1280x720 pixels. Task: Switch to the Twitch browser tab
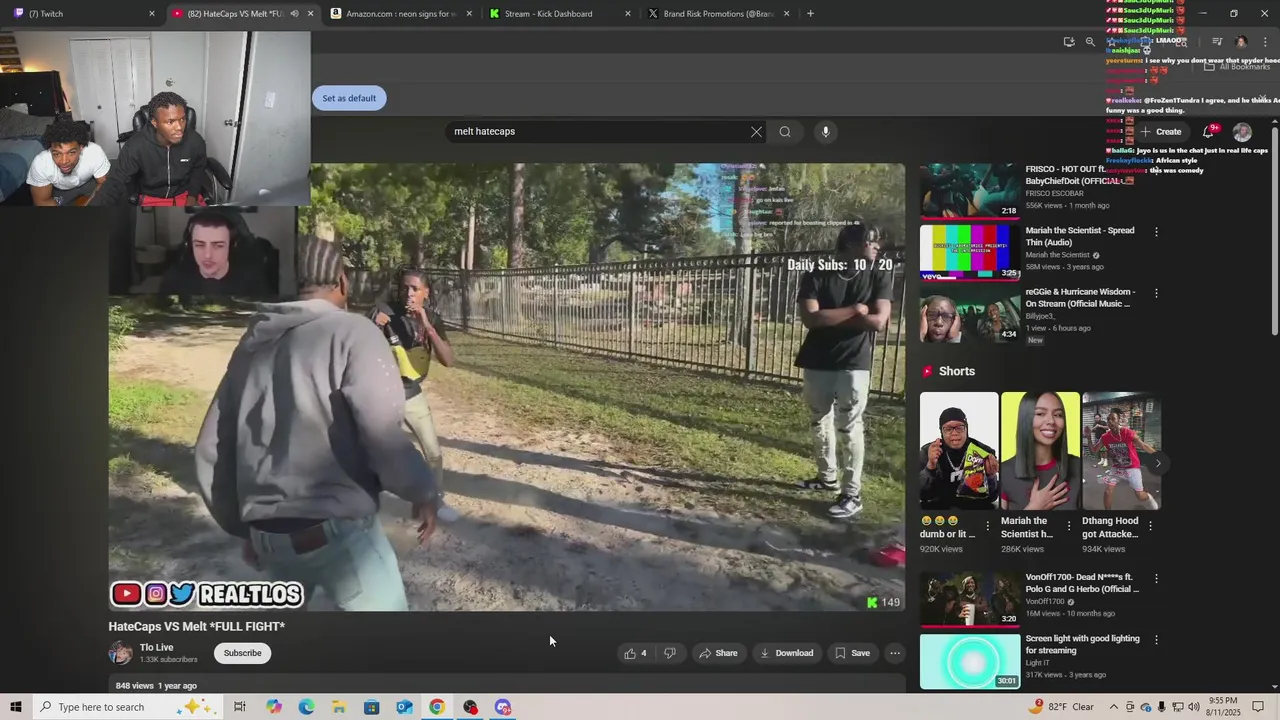coord(80,14)
